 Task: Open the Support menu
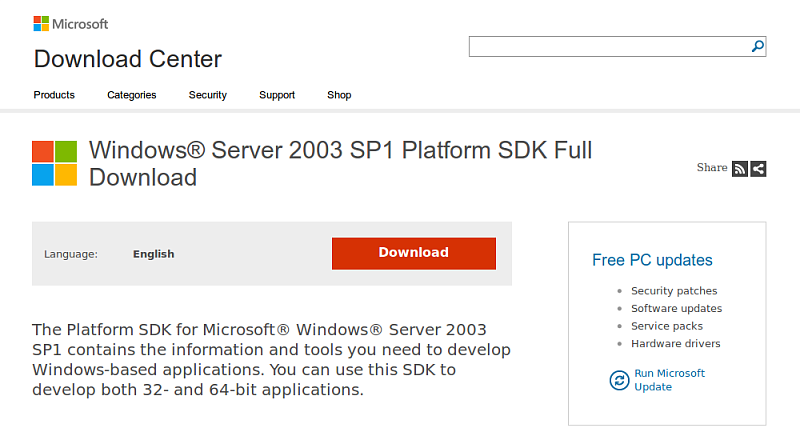pyautogui.click(x=277, y=95)
